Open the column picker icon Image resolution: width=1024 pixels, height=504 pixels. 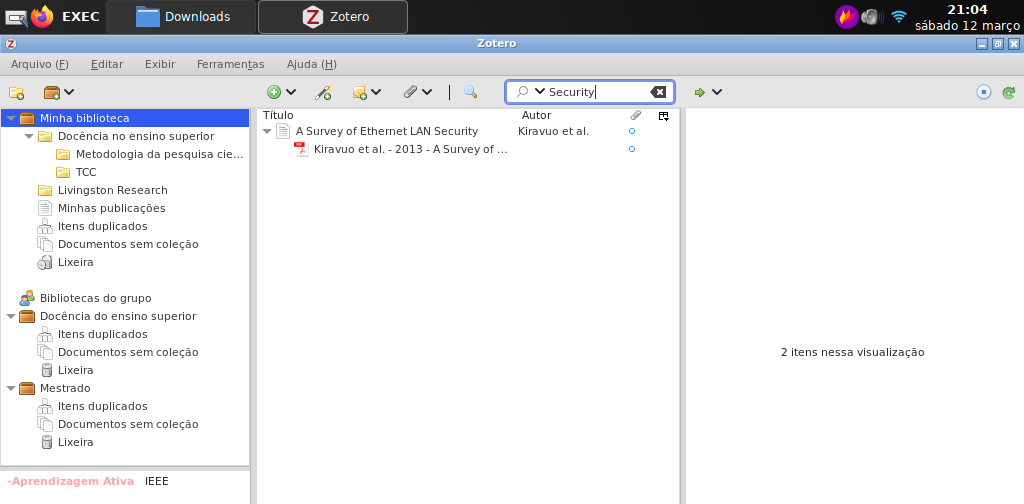click(663, 116)
